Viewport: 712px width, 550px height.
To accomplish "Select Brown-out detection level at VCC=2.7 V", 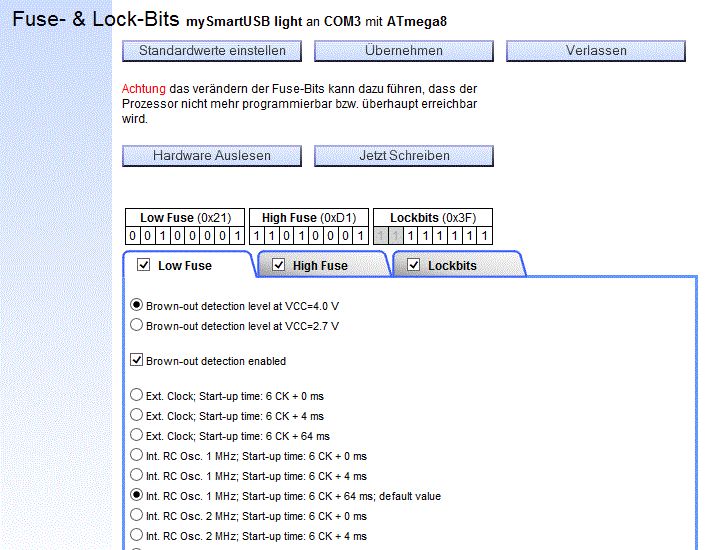I will pyautogui.click(x=137, y=325).
